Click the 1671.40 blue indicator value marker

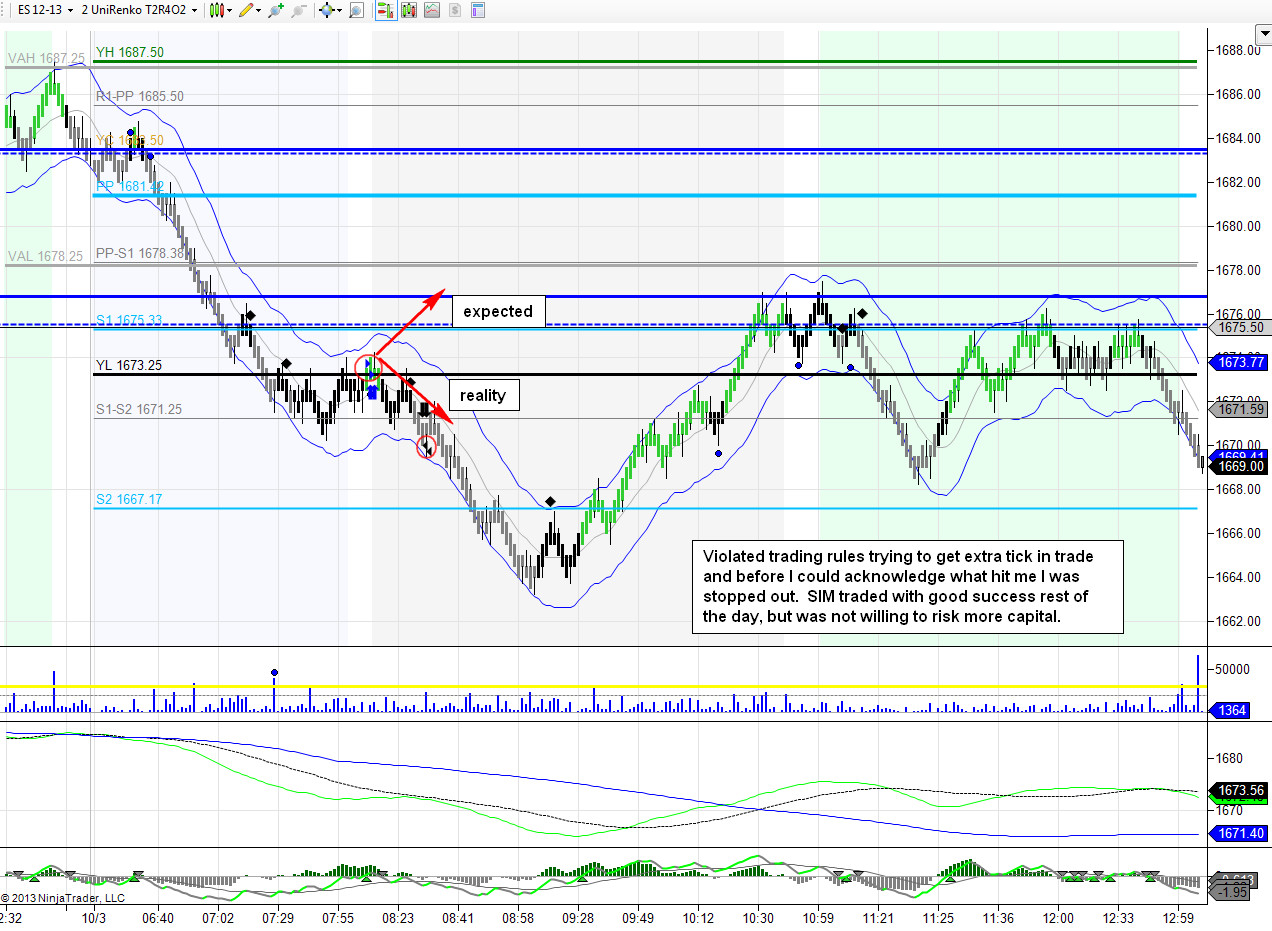pos(1239,833)
